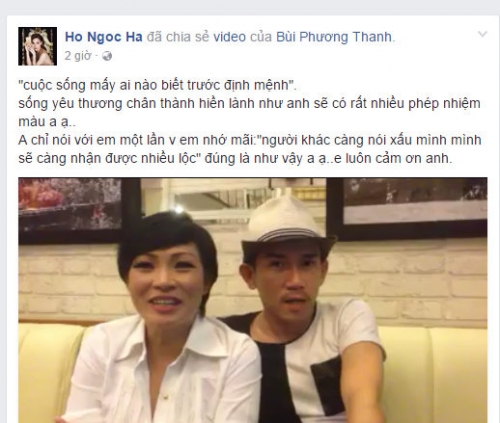Screen dimensions: 500x423
Task: Visit Bùi Phương Thanh's profile
Action: (334, 37)
